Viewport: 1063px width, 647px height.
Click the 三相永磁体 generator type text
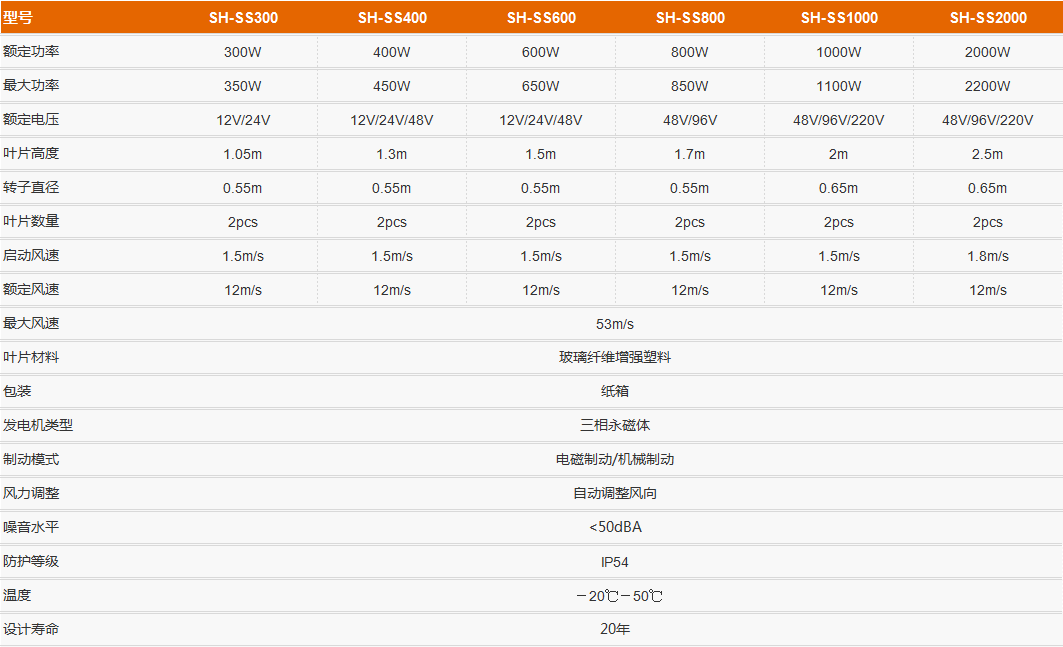[x=615, y=426]
